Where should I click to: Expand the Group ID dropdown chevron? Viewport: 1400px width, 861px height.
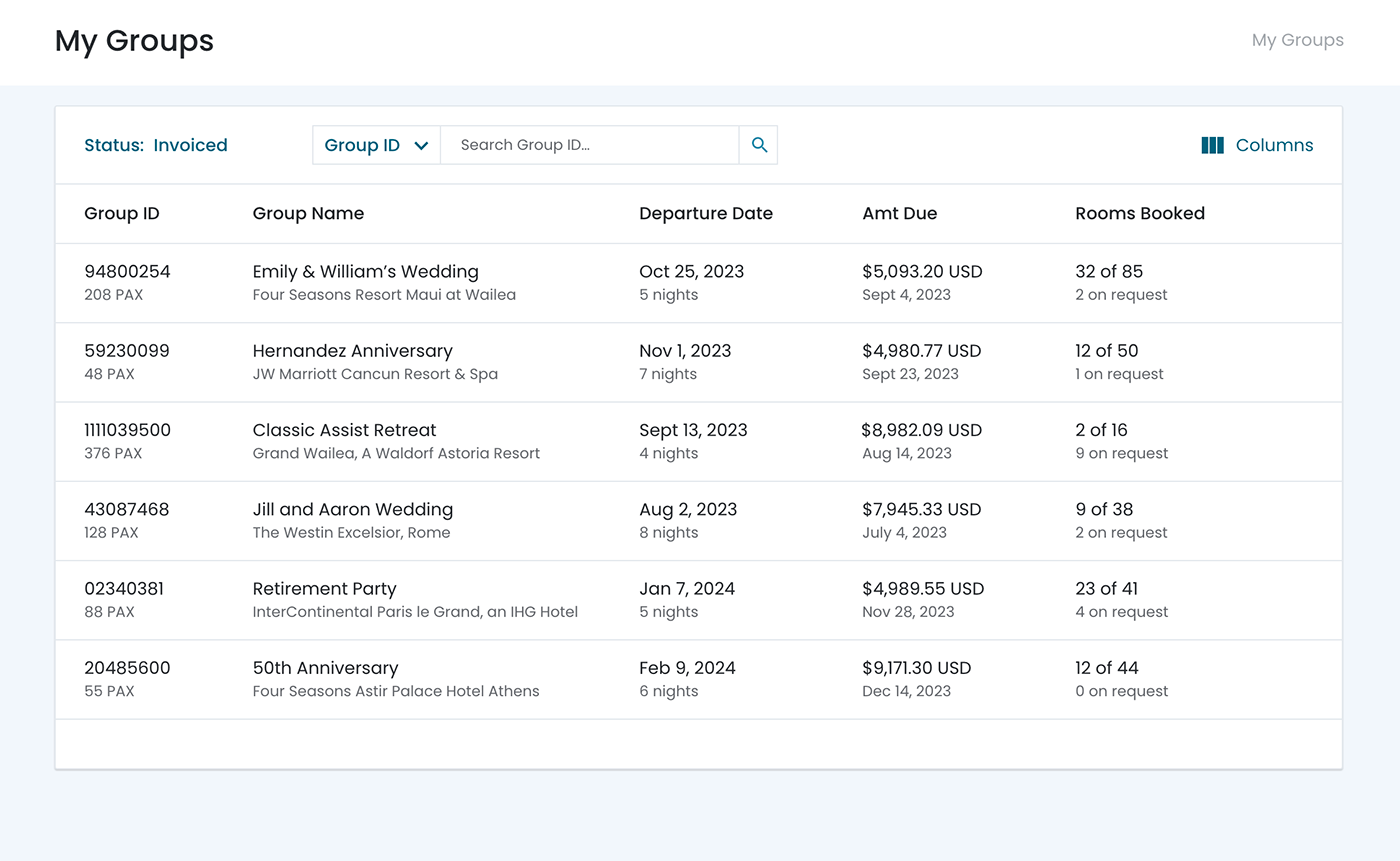click(421, 146)
